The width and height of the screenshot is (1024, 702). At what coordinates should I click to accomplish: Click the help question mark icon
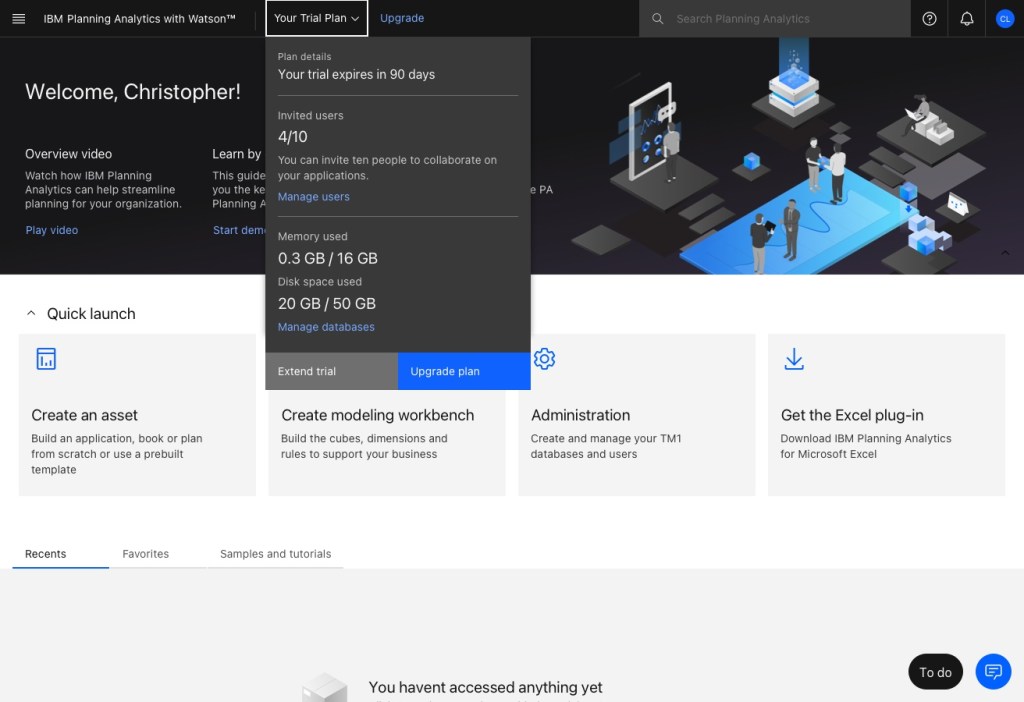click(x=929, y=18)
